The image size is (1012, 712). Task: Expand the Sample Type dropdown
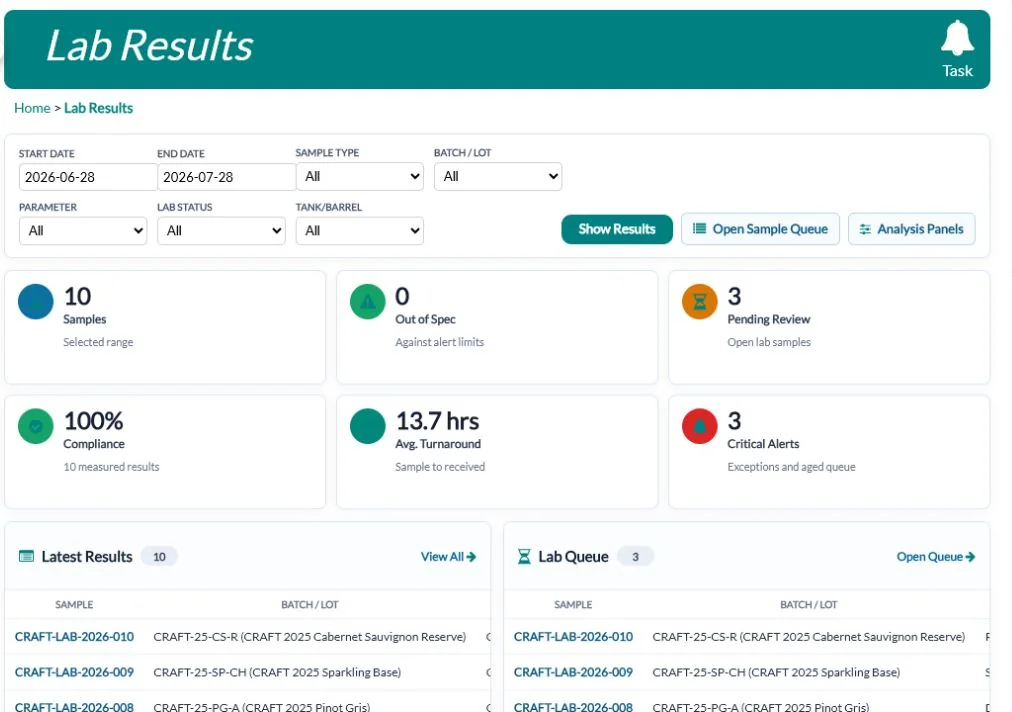(359, 176)
